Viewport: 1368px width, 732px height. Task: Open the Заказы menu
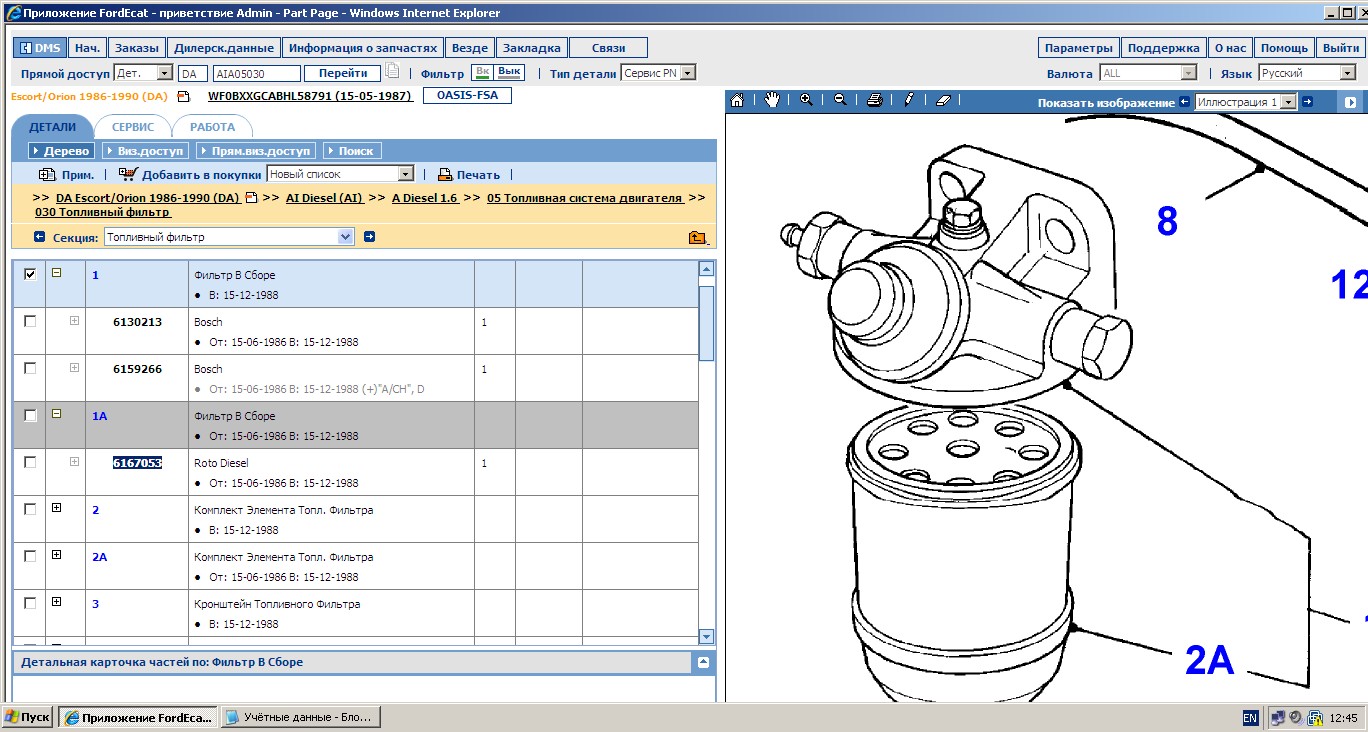click(x=137, y=48)
